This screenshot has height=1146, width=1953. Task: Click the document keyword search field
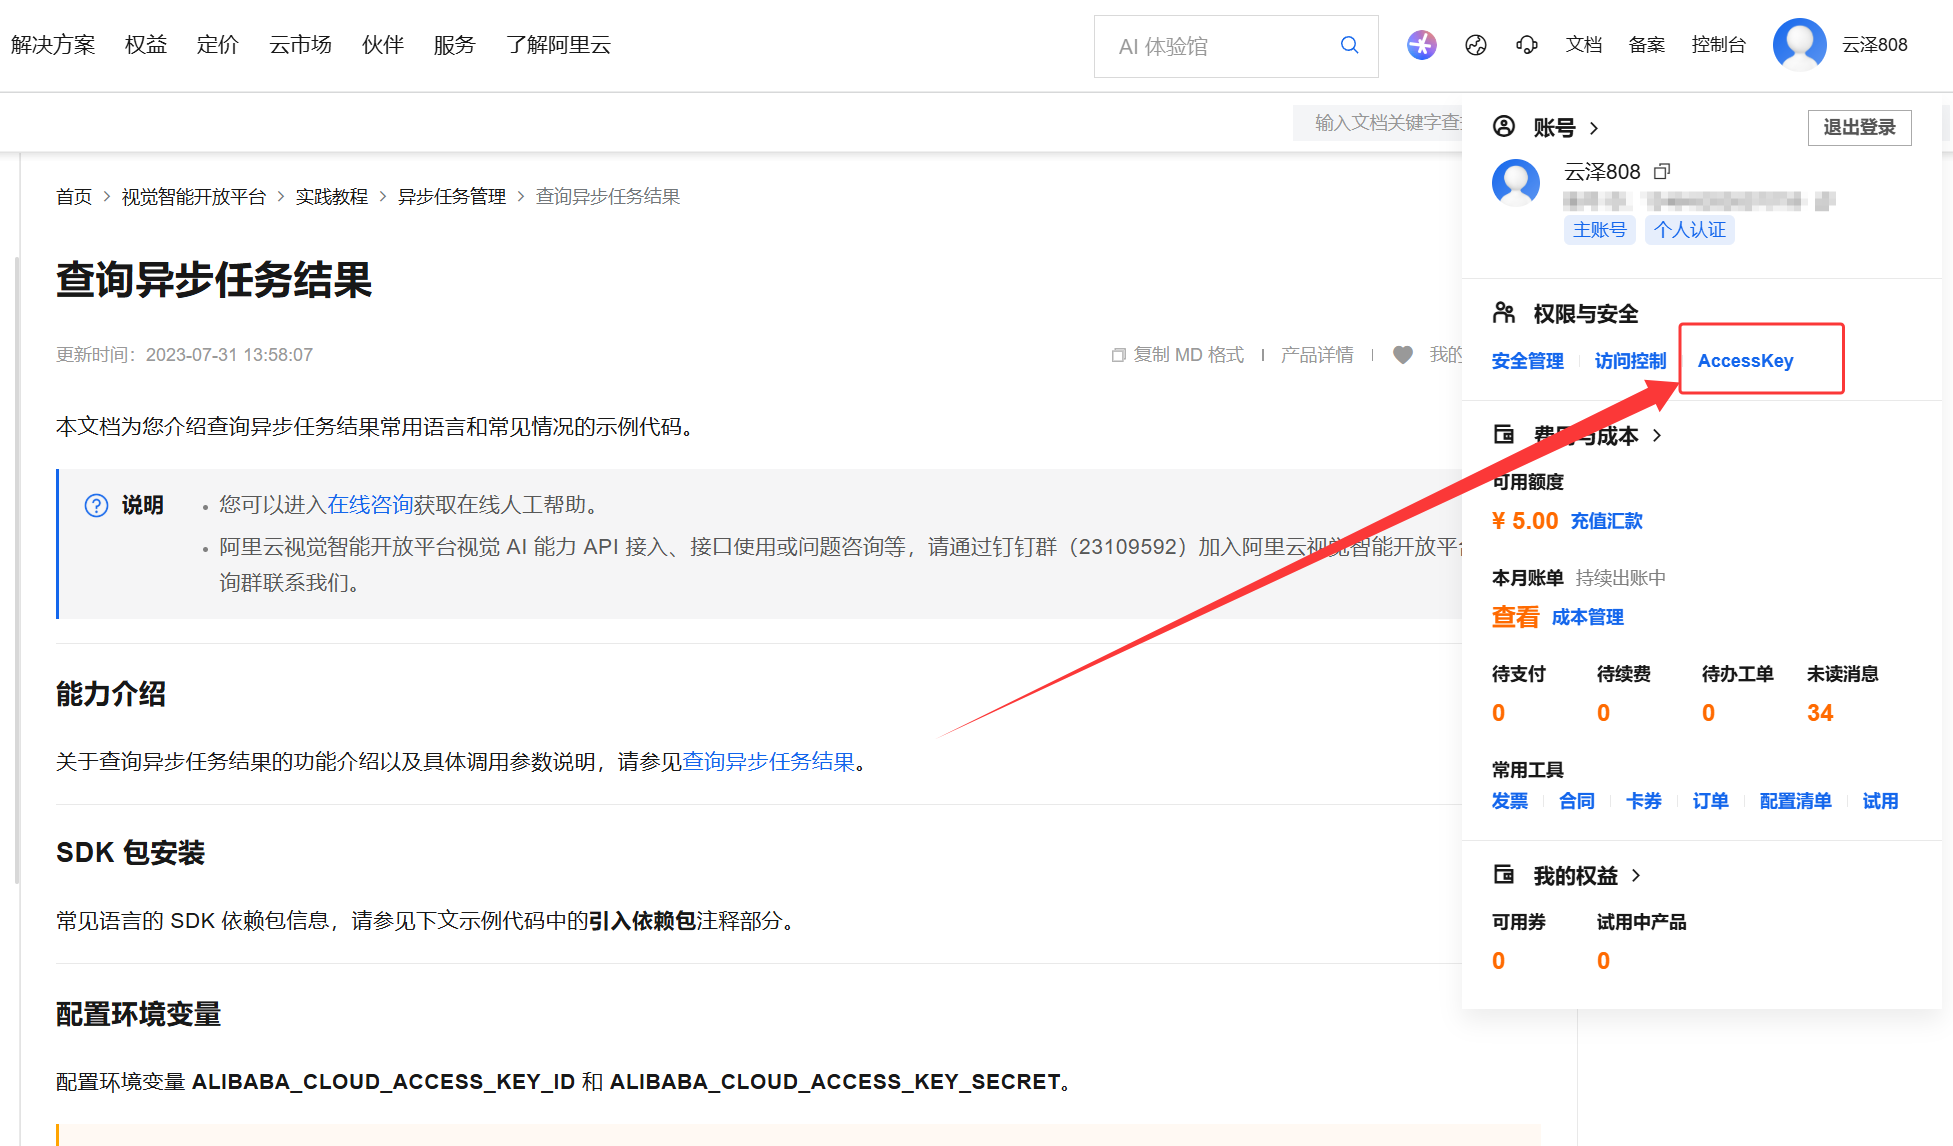1378,122
